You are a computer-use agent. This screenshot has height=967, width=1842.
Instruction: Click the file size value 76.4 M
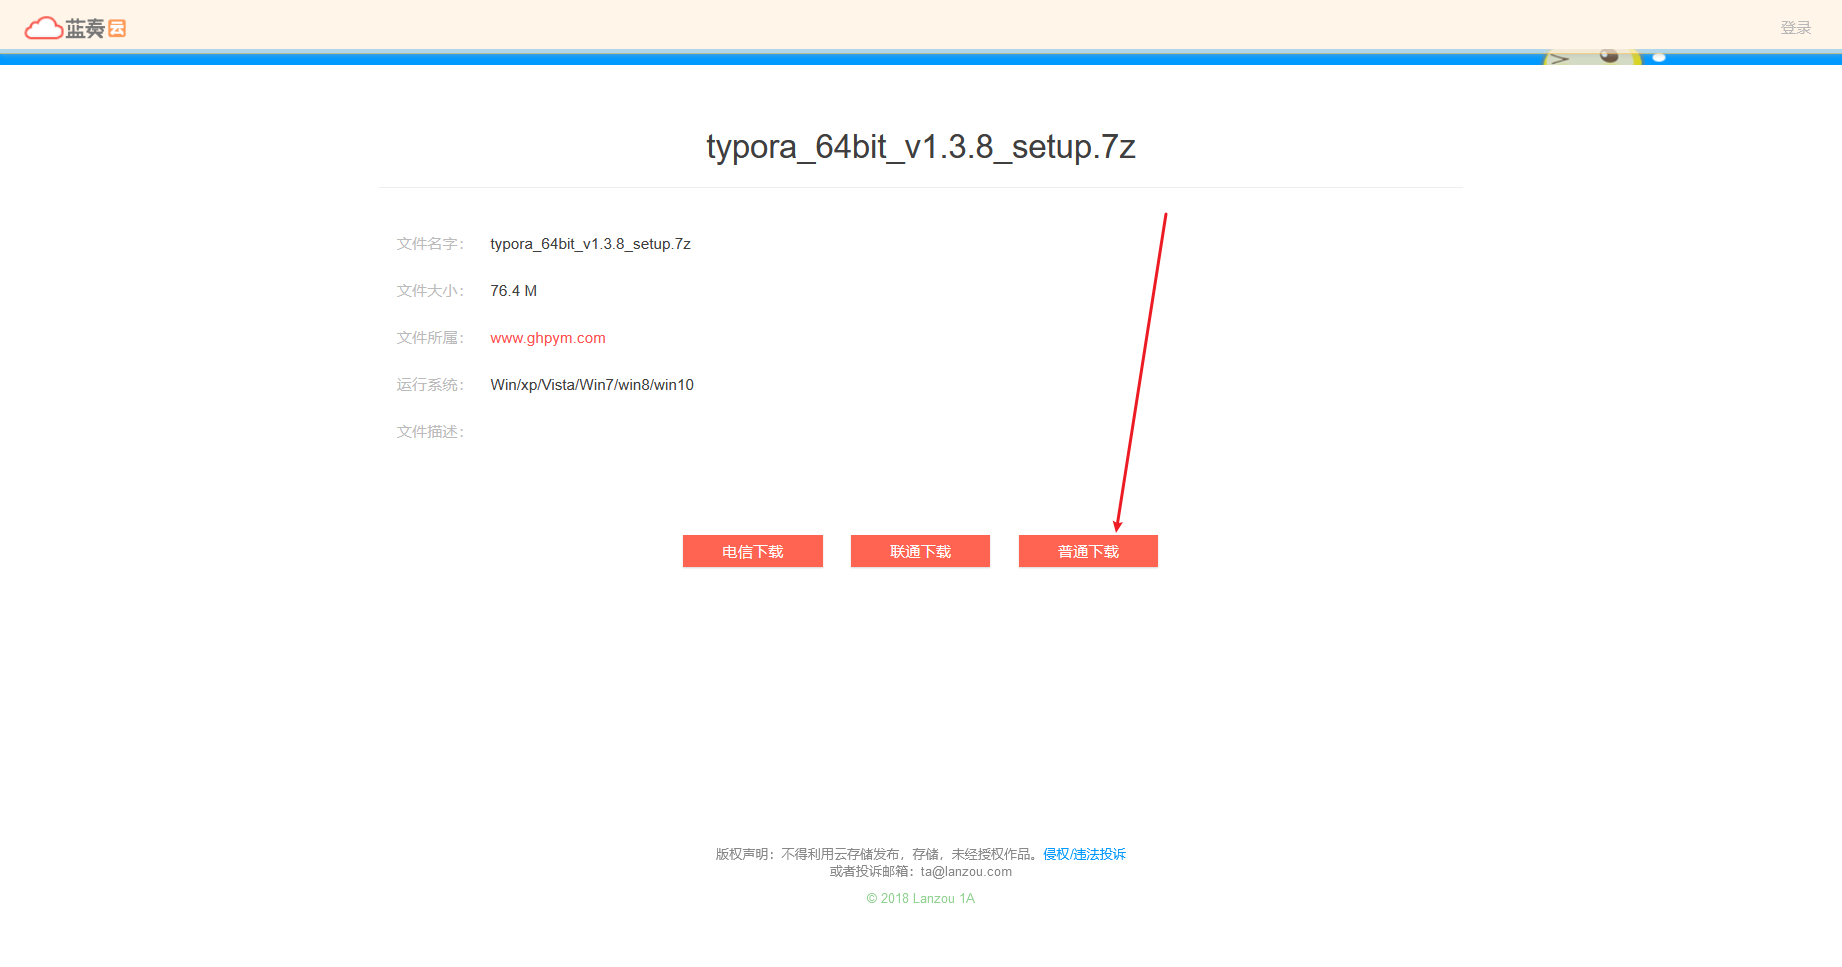[x=513, y=291]
